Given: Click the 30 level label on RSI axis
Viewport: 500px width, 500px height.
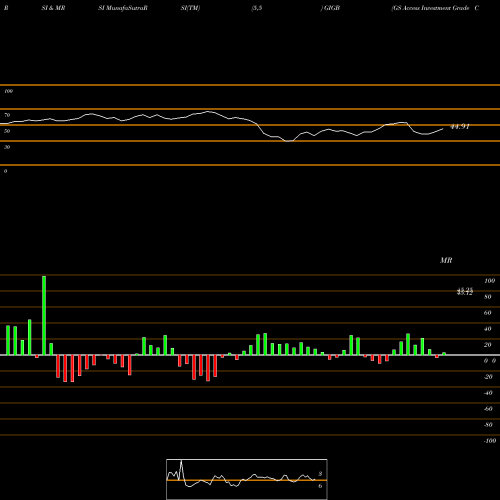Looking at the screenshot, I should click(x=7, y=147).
